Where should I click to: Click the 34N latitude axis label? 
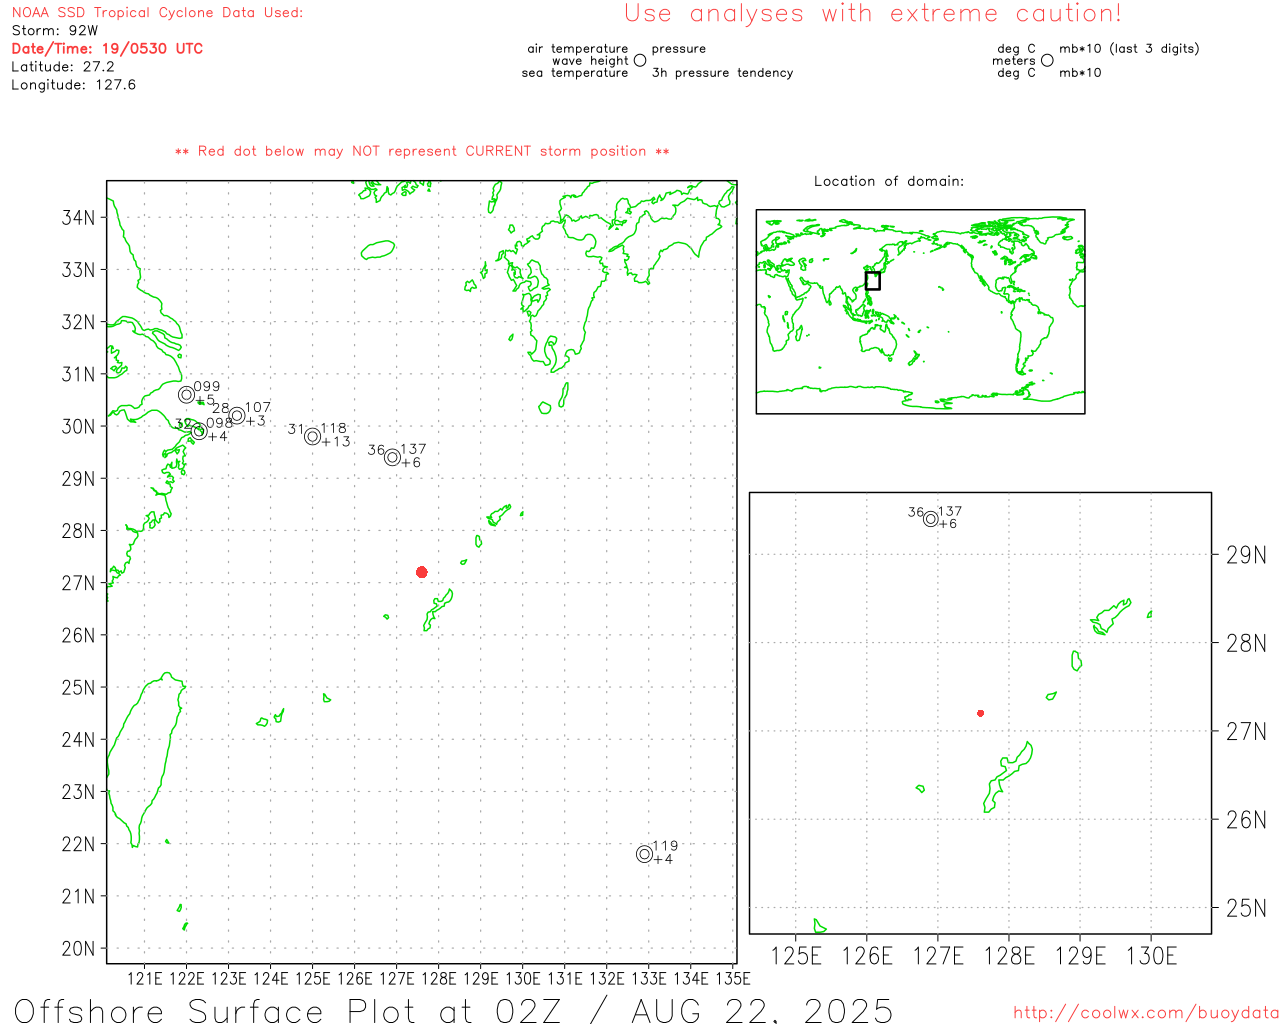tap(79, 218)
